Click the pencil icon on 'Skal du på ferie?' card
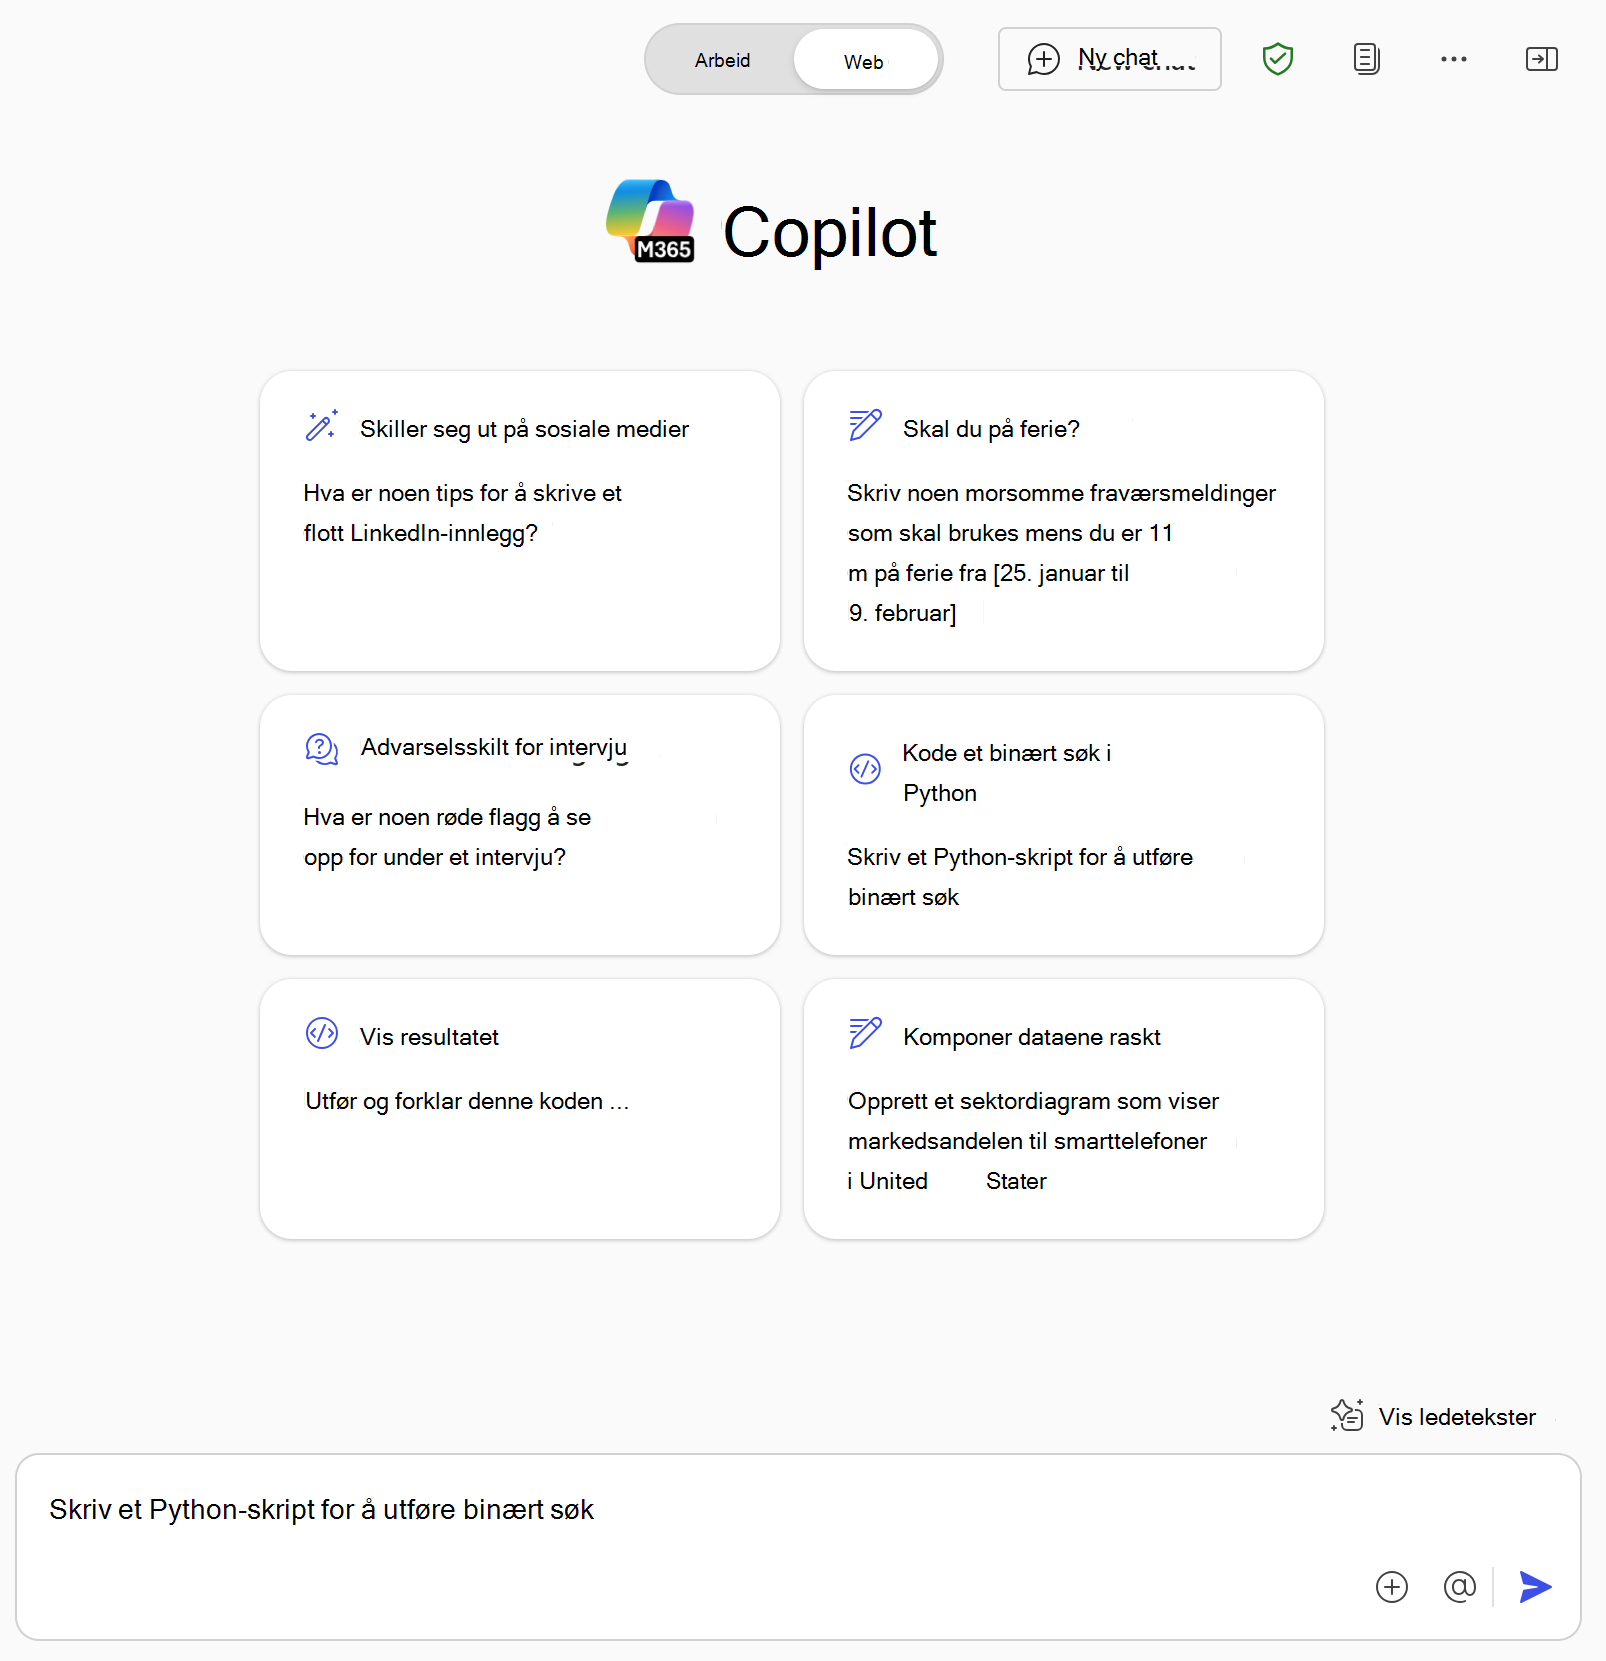Screen dimensions: 1606x1661 tap(865, 426)
